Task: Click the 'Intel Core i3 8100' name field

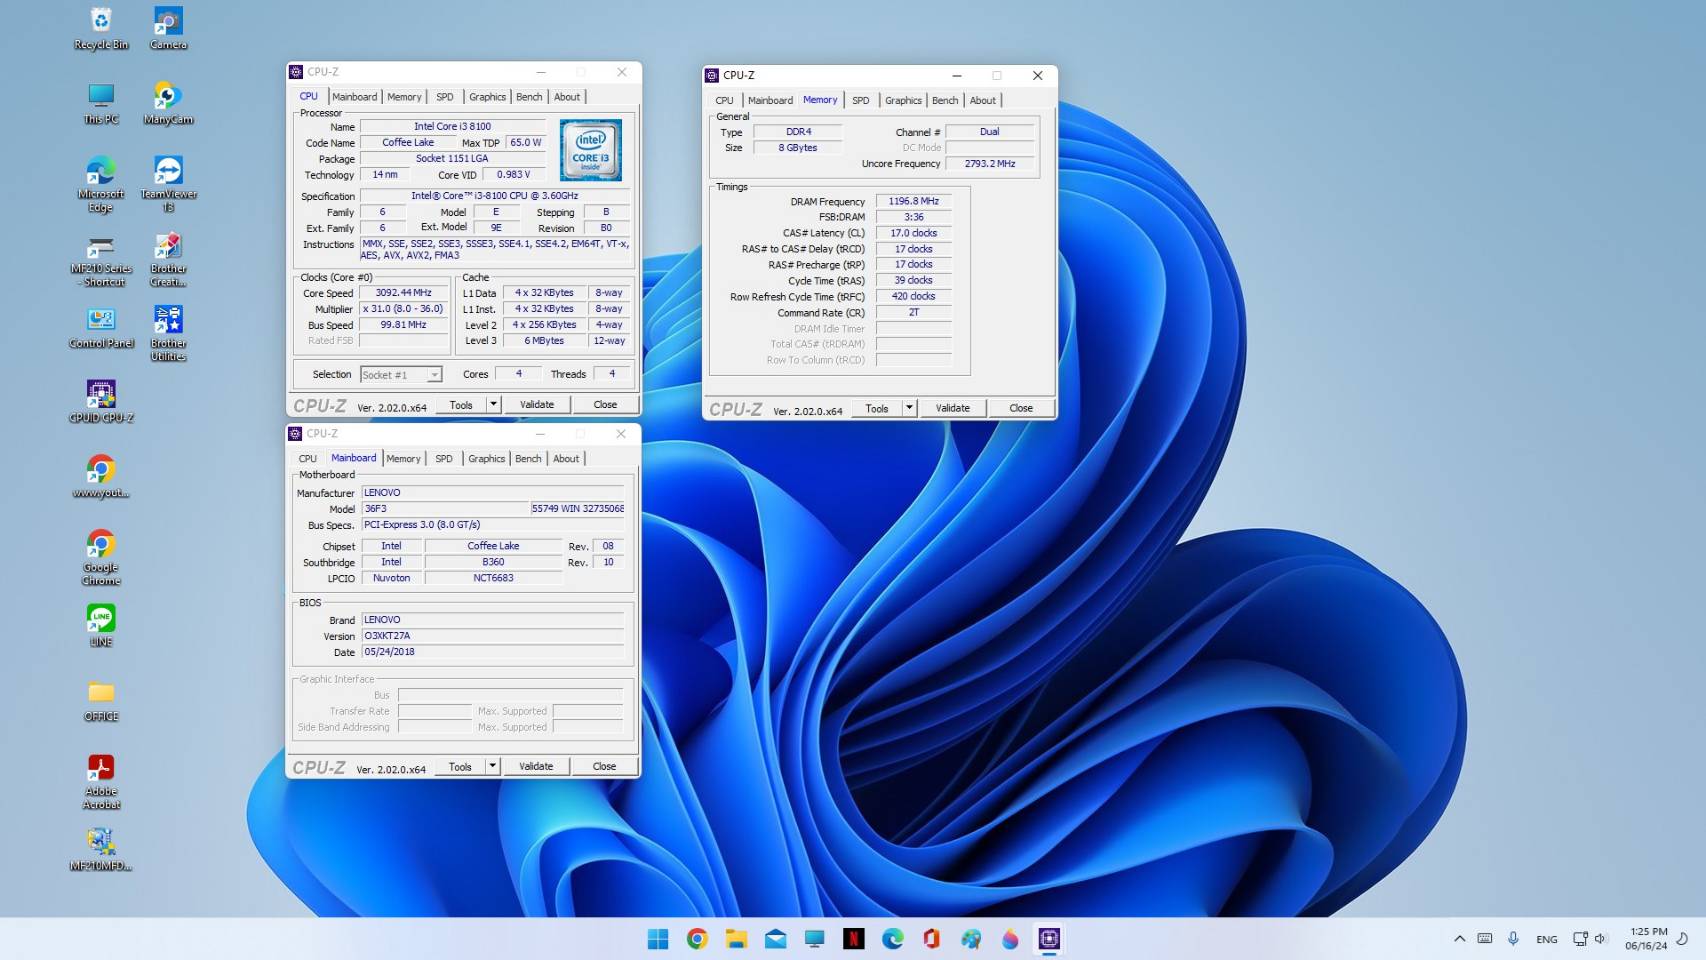Action: [453, 126]
